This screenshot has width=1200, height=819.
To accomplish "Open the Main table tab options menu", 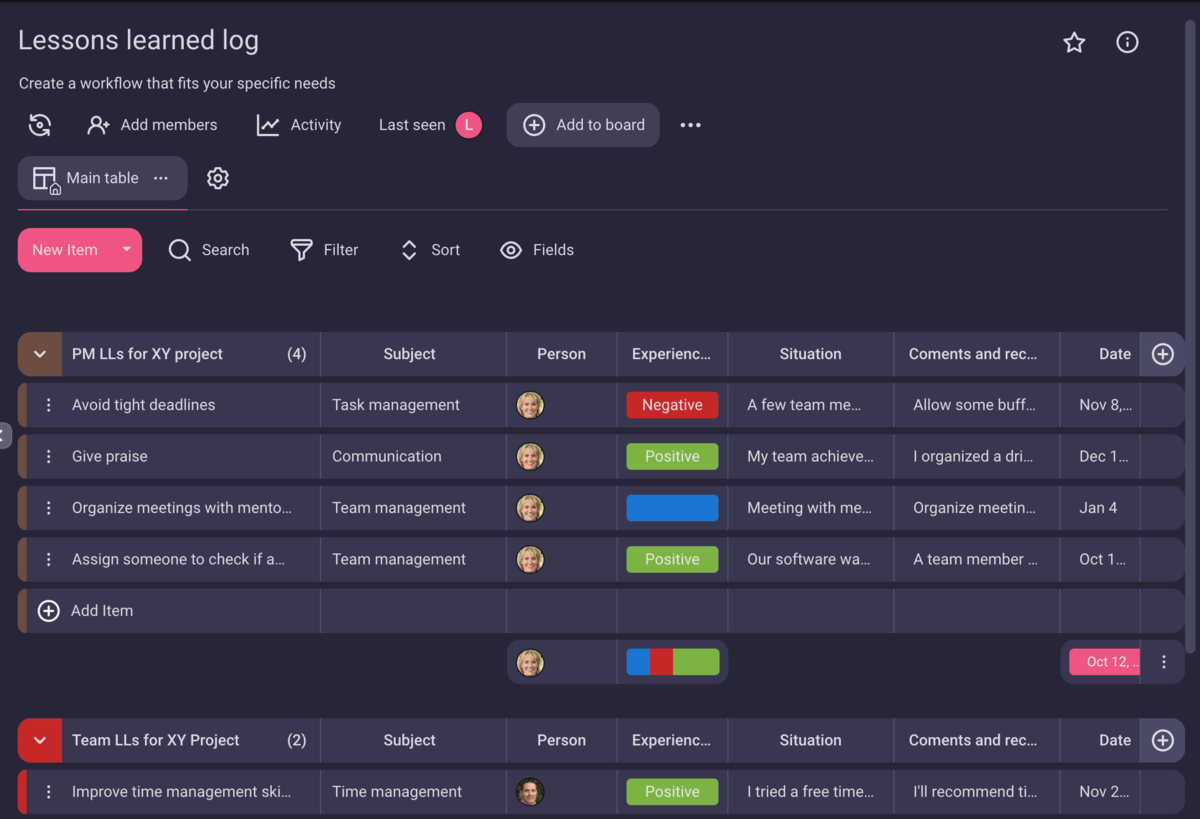I will [161, 177].
